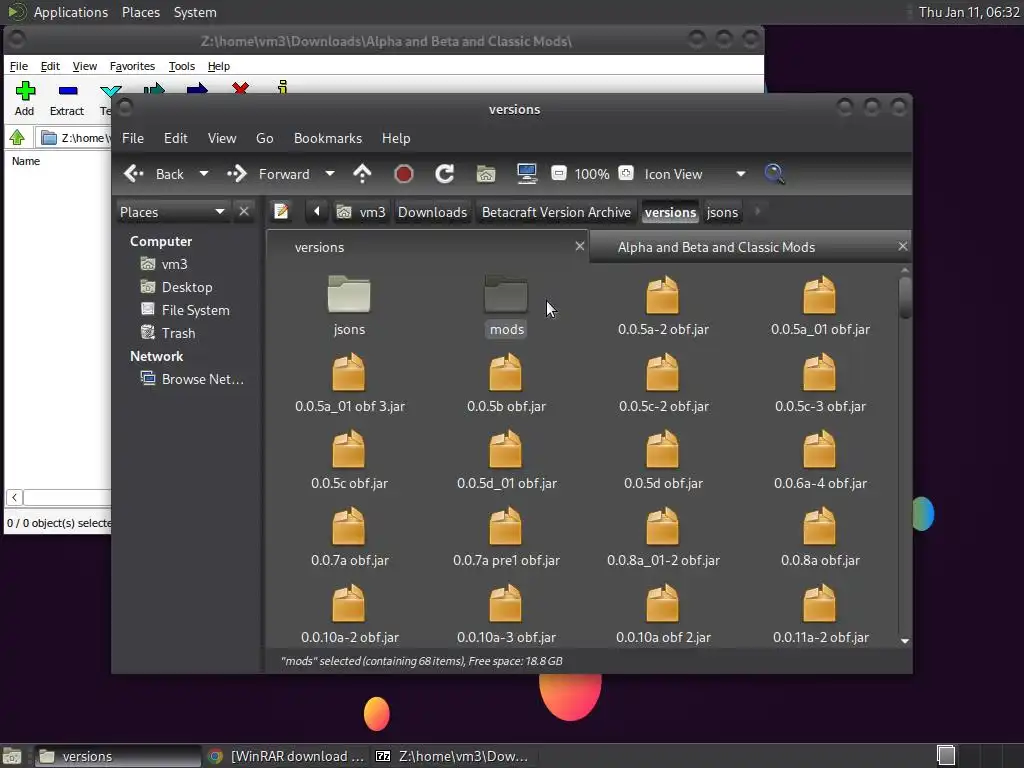The width and height of the screenshot is (1024, 768).
Task: Select the 0.0.10a-3 obf.jar file
Action: tap(506, 603)
